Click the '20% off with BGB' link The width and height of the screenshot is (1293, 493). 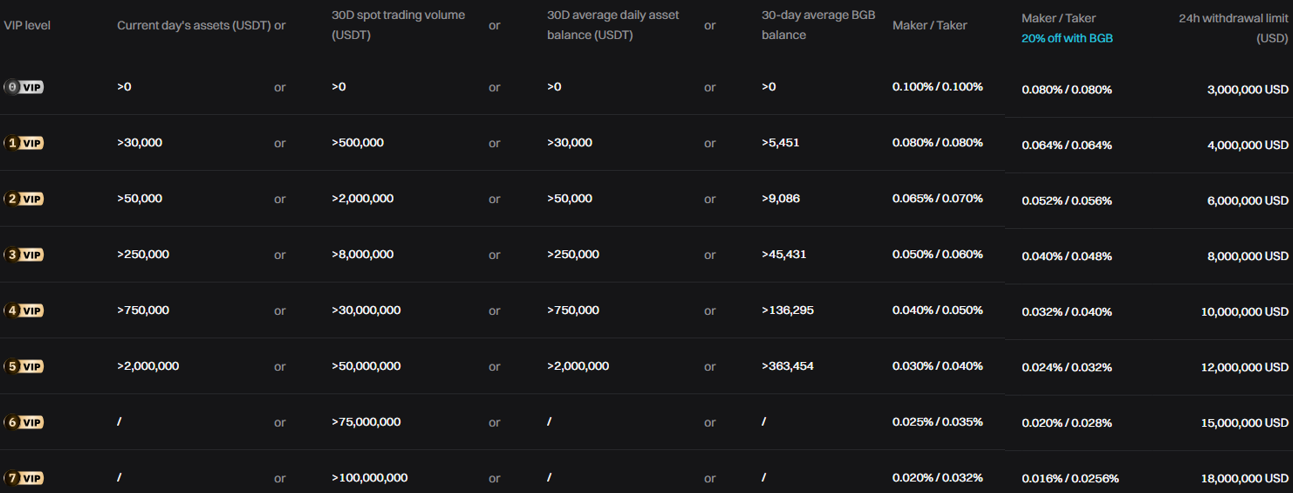point(1066,38)
